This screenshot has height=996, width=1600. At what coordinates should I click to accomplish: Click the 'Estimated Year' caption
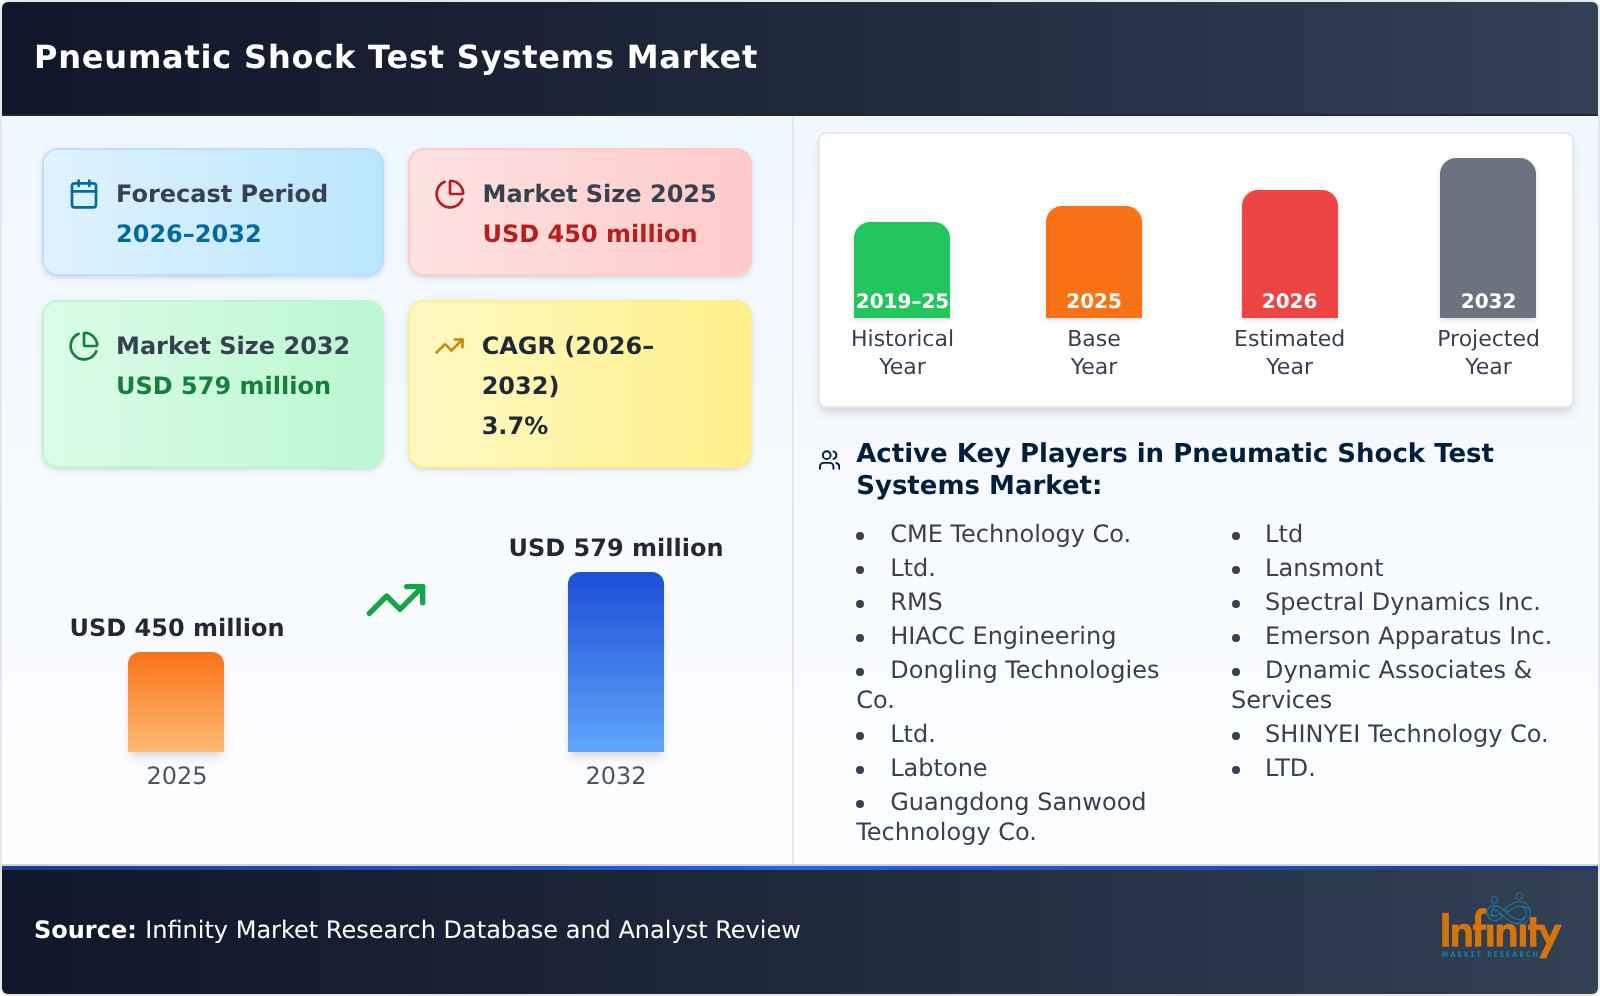click(x=1290, y=353)
